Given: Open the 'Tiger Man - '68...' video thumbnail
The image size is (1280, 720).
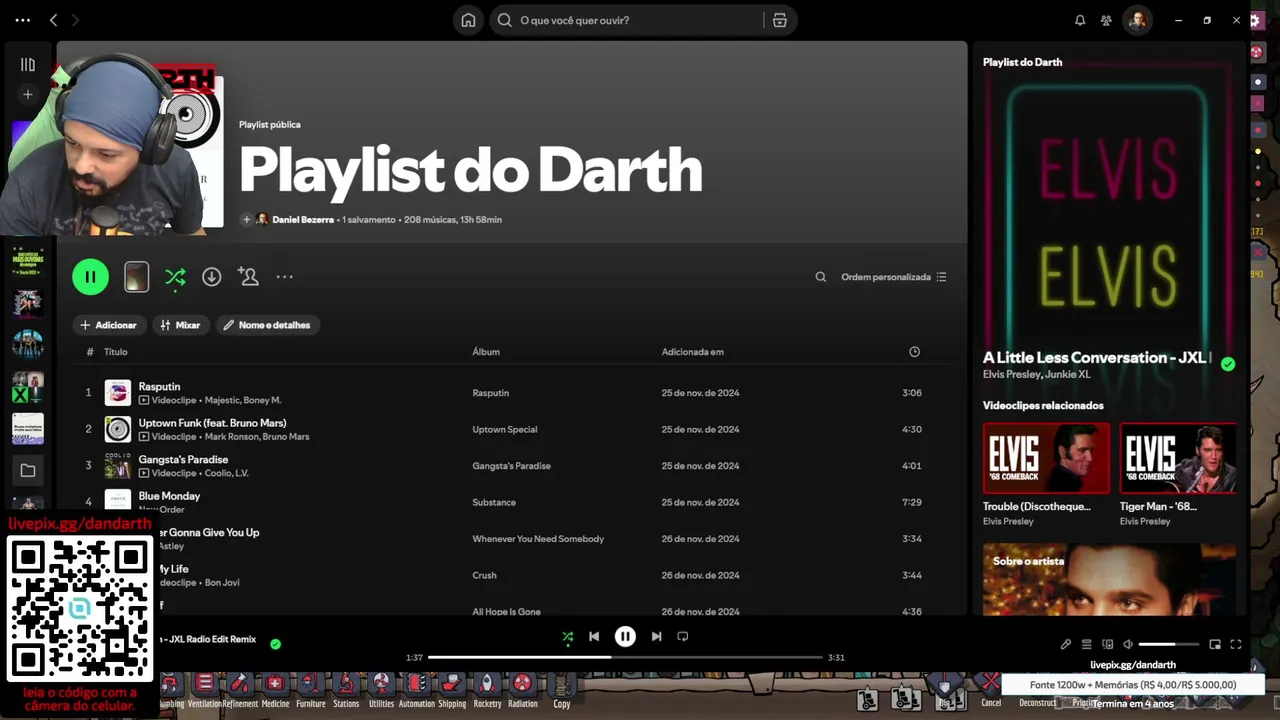Looking at the screenshot, I should point(1178,458).
